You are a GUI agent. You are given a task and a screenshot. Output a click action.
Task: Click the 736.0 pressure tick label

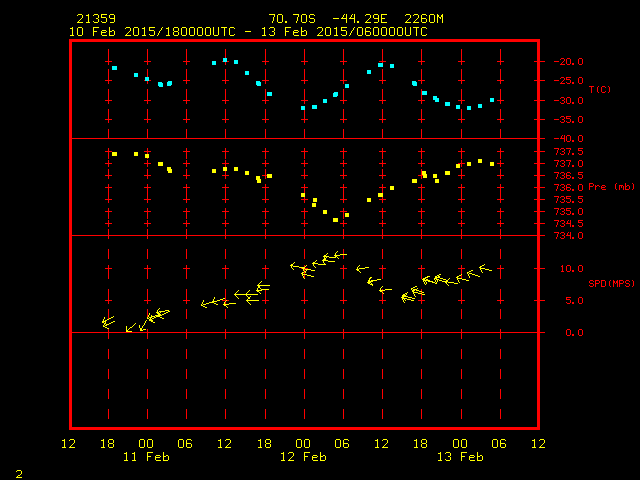[x=569, y=188]
